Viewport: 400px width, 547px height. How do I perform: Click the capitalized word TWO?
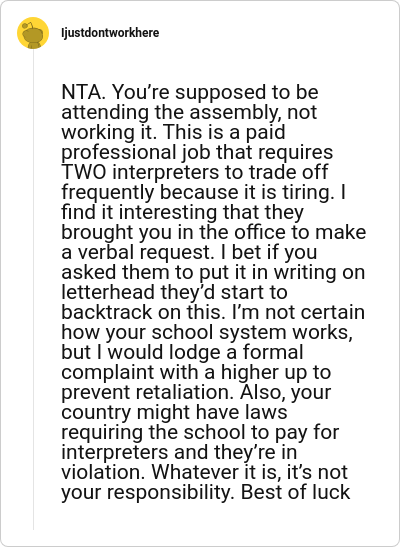pyautogui.click(x=84, y=172)
